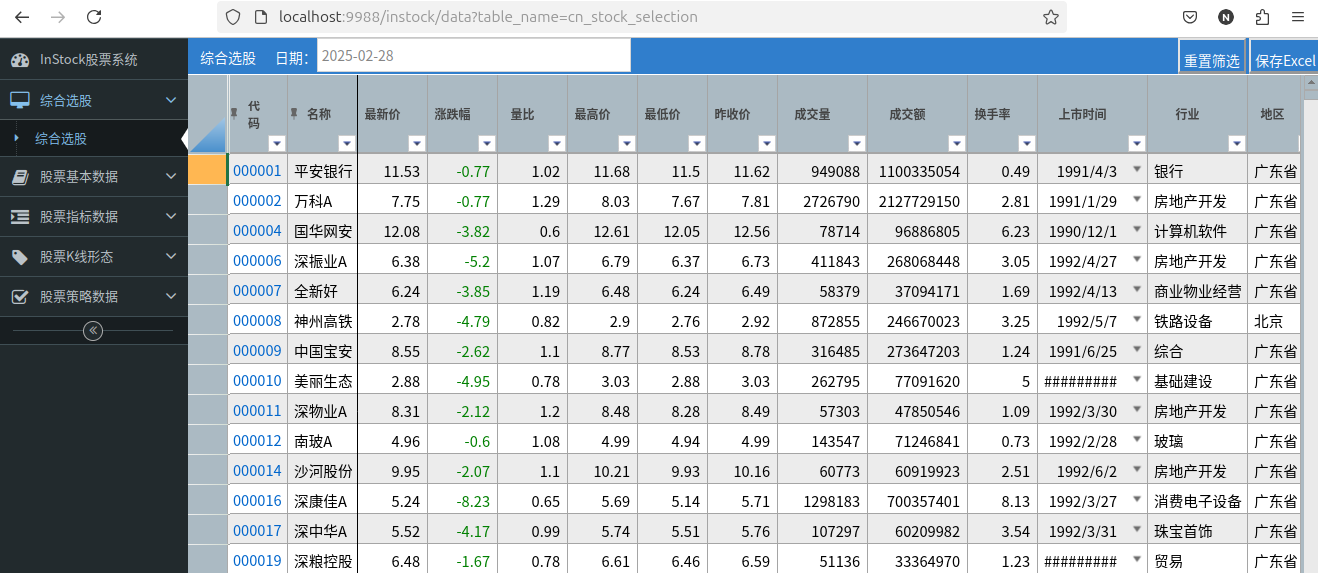Viewport: 1318px width, 573px height.
Task: Click the vertical scrollbar up arrow of grid
Action: click(1309, 84)
